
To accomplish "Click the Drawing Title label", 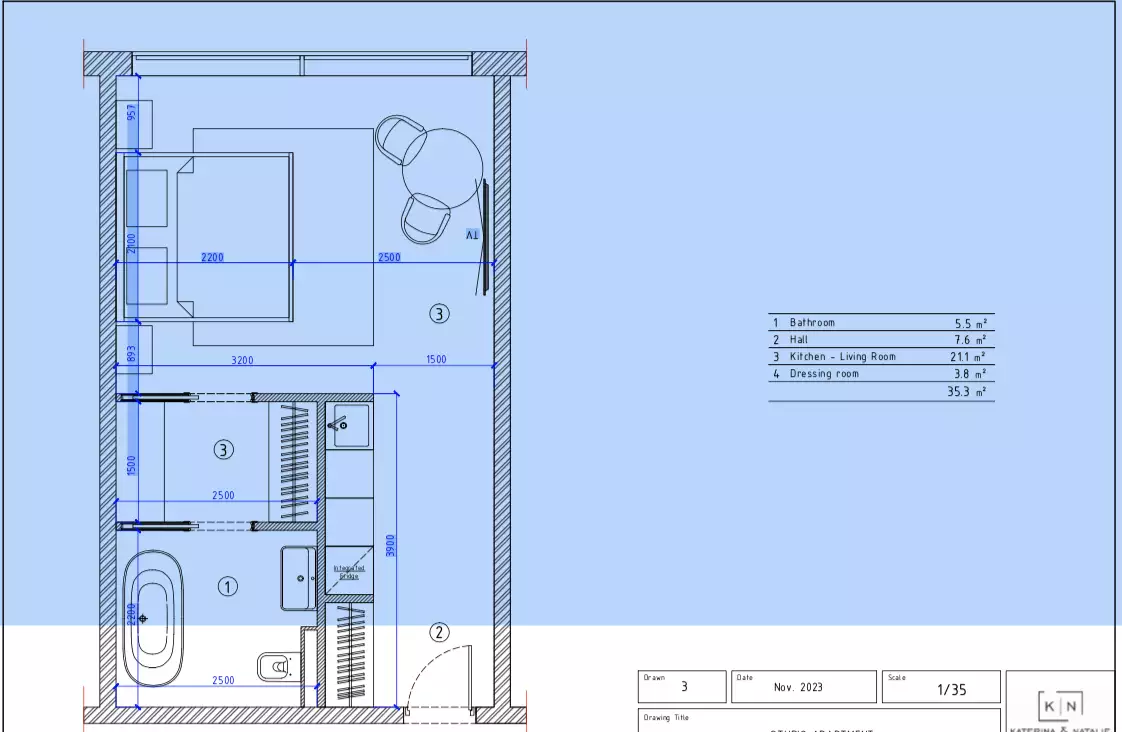I will tap(665, 717).
